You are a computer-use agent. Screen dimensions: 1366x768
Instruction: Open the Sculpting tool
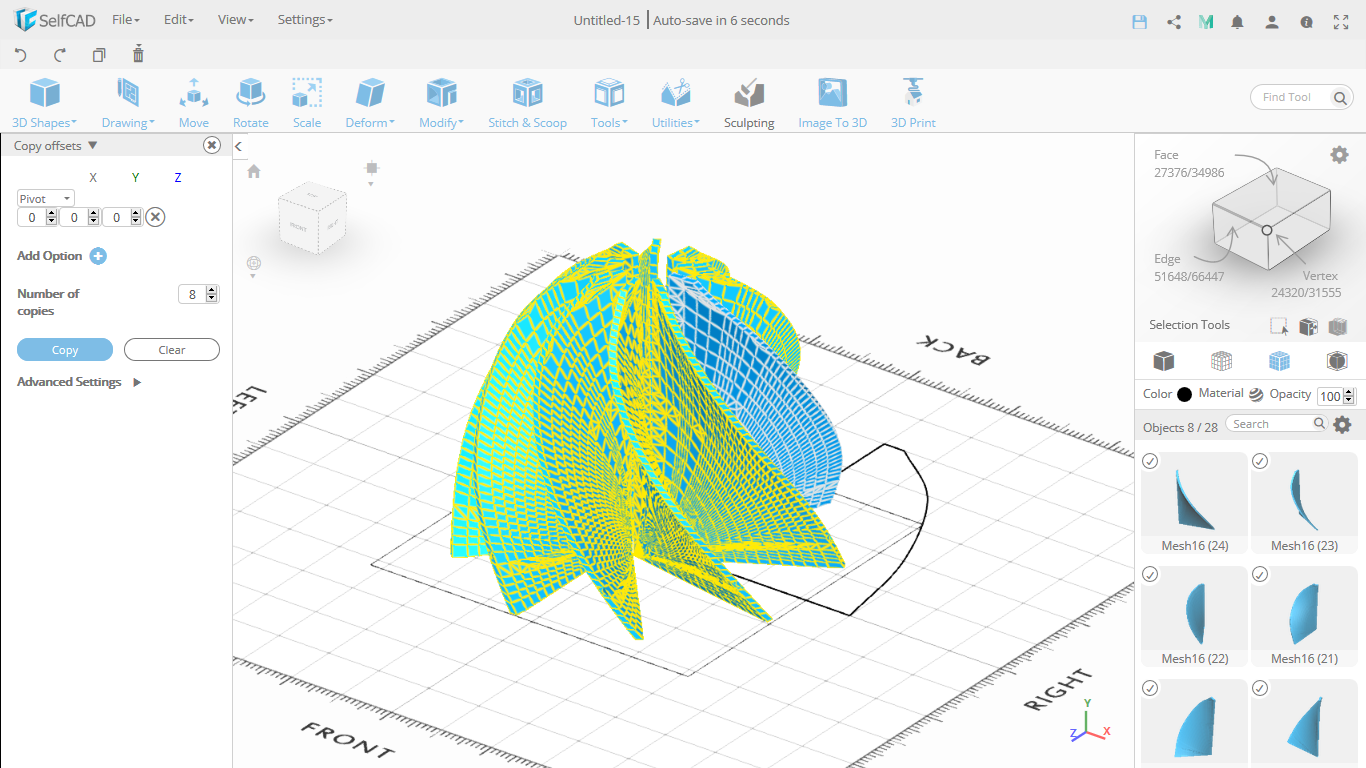coord(749,104)
